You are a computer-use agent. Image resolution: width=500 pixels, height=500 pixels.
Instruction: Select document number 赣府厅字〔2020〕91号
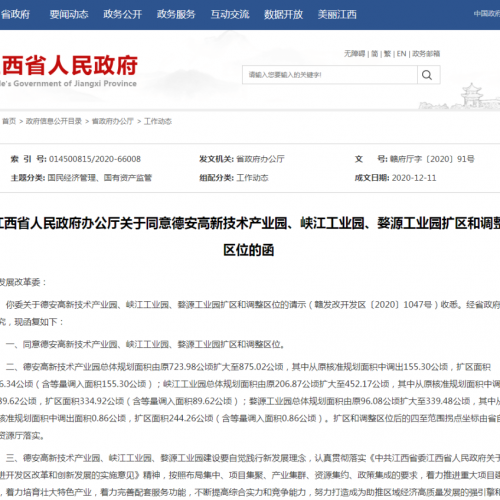pyautogui.click(x=432, y=159)
